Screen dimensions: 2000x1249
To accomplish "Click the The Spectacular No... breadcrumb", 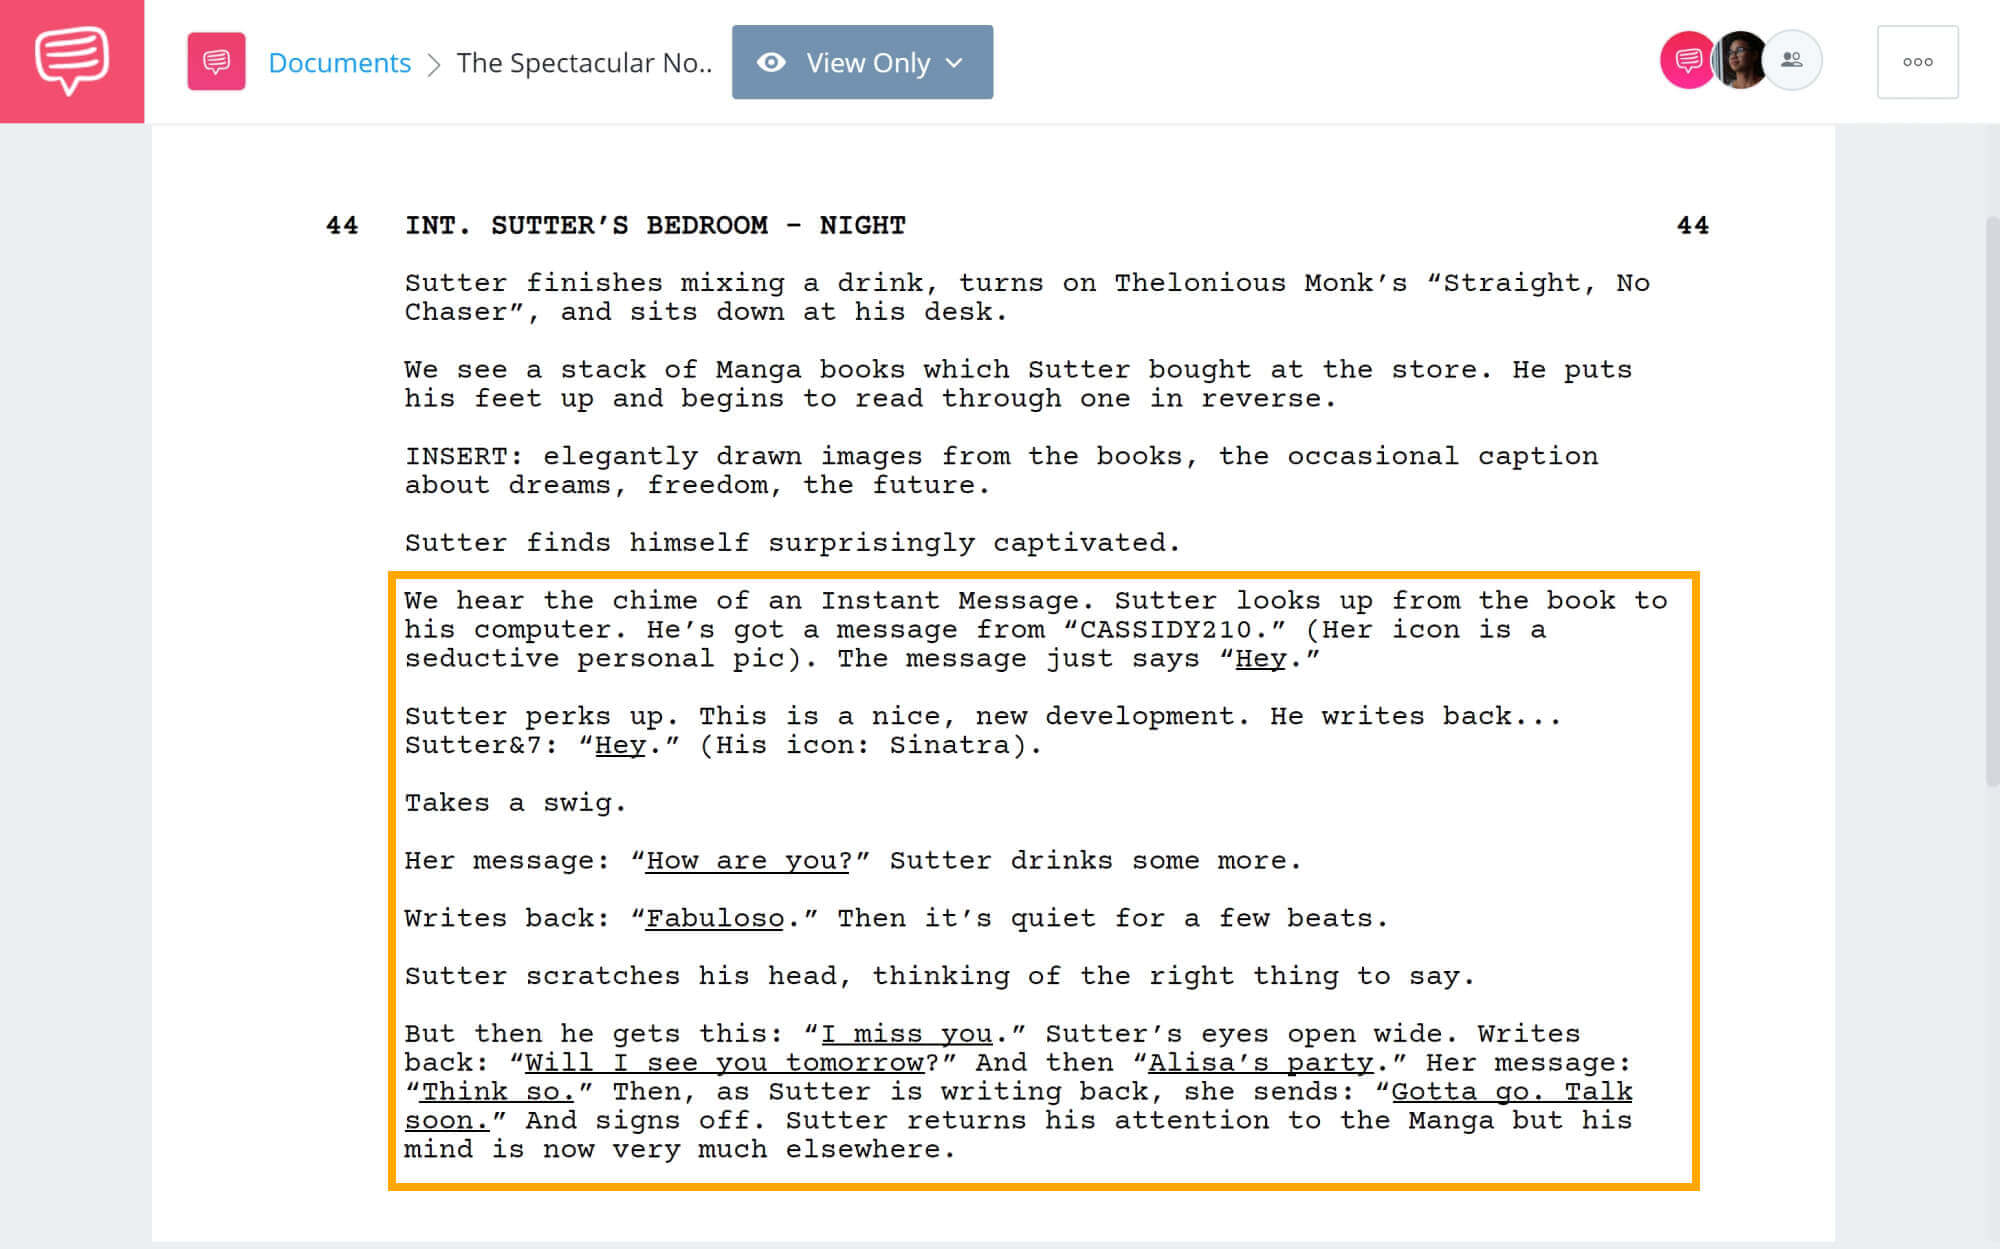I will pyautogui.click(x=583, y=62).
